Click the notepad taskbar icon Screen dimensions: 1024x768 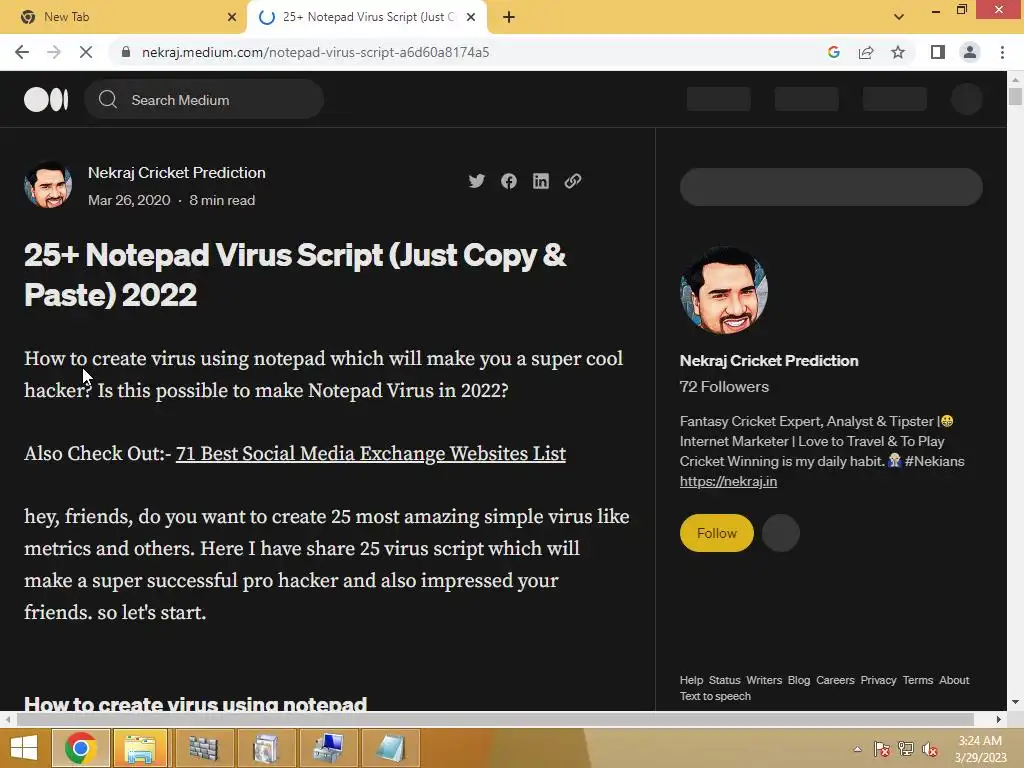tap(390, 748)
